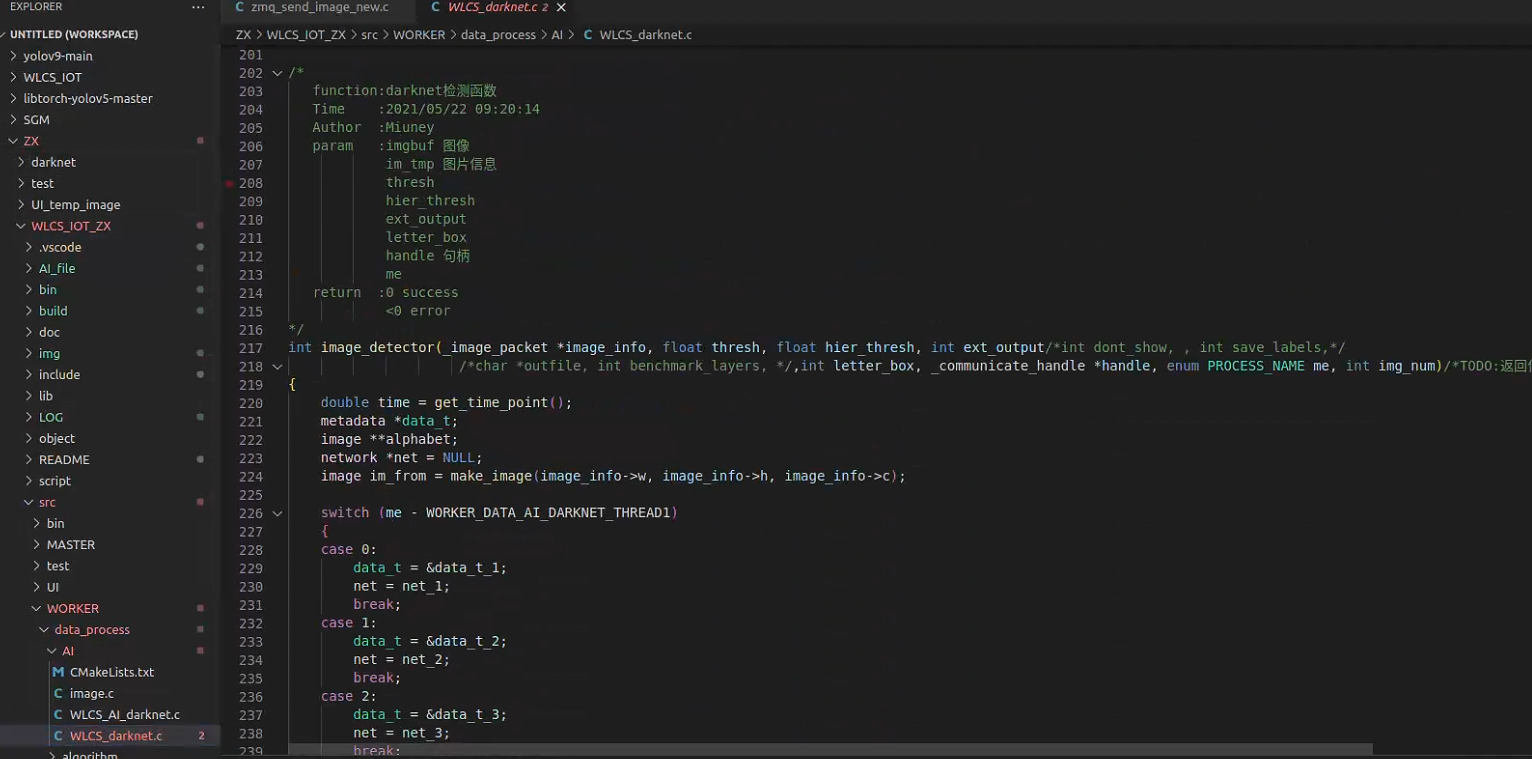
Task: Click C icon beside WLCS_AI_darknet.c
Action: [x=58, y=714]
